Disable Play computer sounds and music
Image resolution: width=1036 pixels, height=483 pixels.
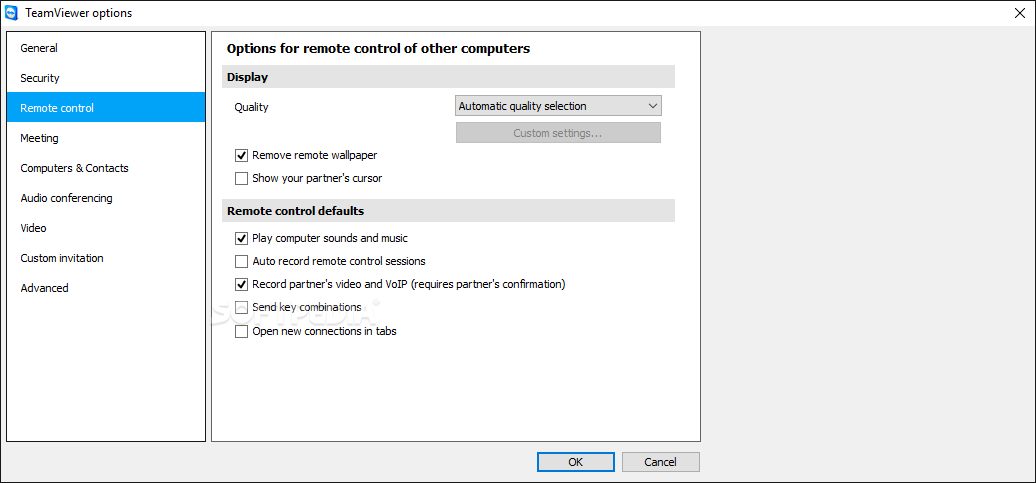pos(241,238)
